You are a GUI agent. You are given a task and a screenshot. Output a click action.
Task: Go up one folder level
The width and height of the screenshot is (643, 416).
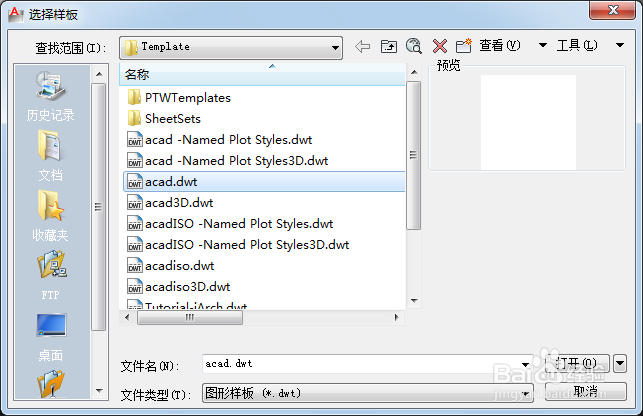coord(388,46)
